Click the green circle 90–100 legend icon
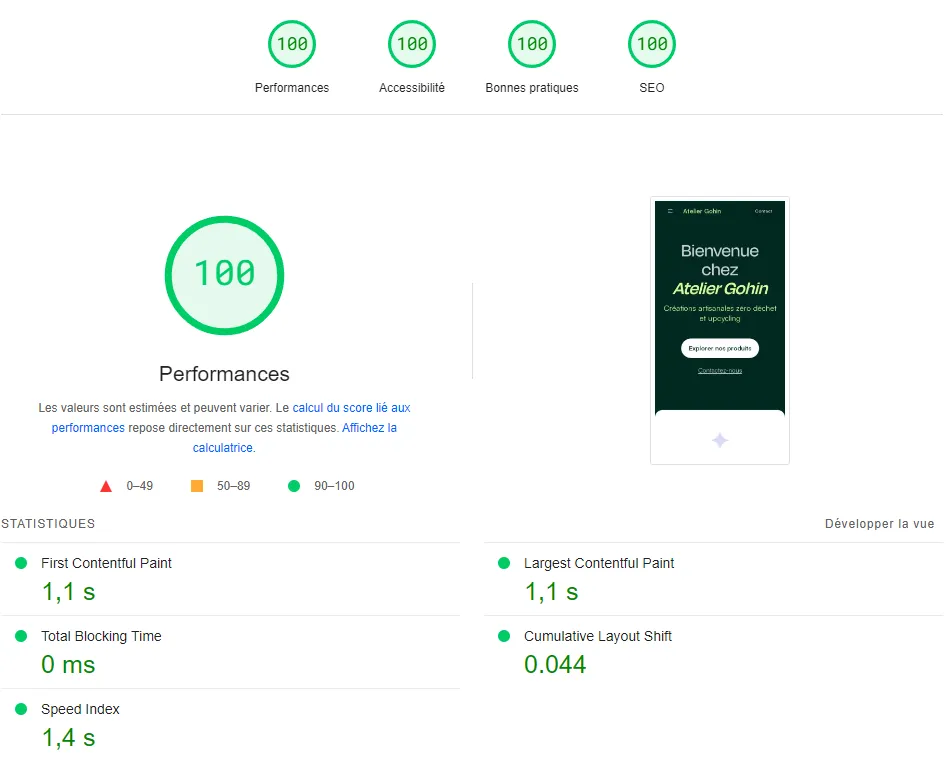 [294, 486]
